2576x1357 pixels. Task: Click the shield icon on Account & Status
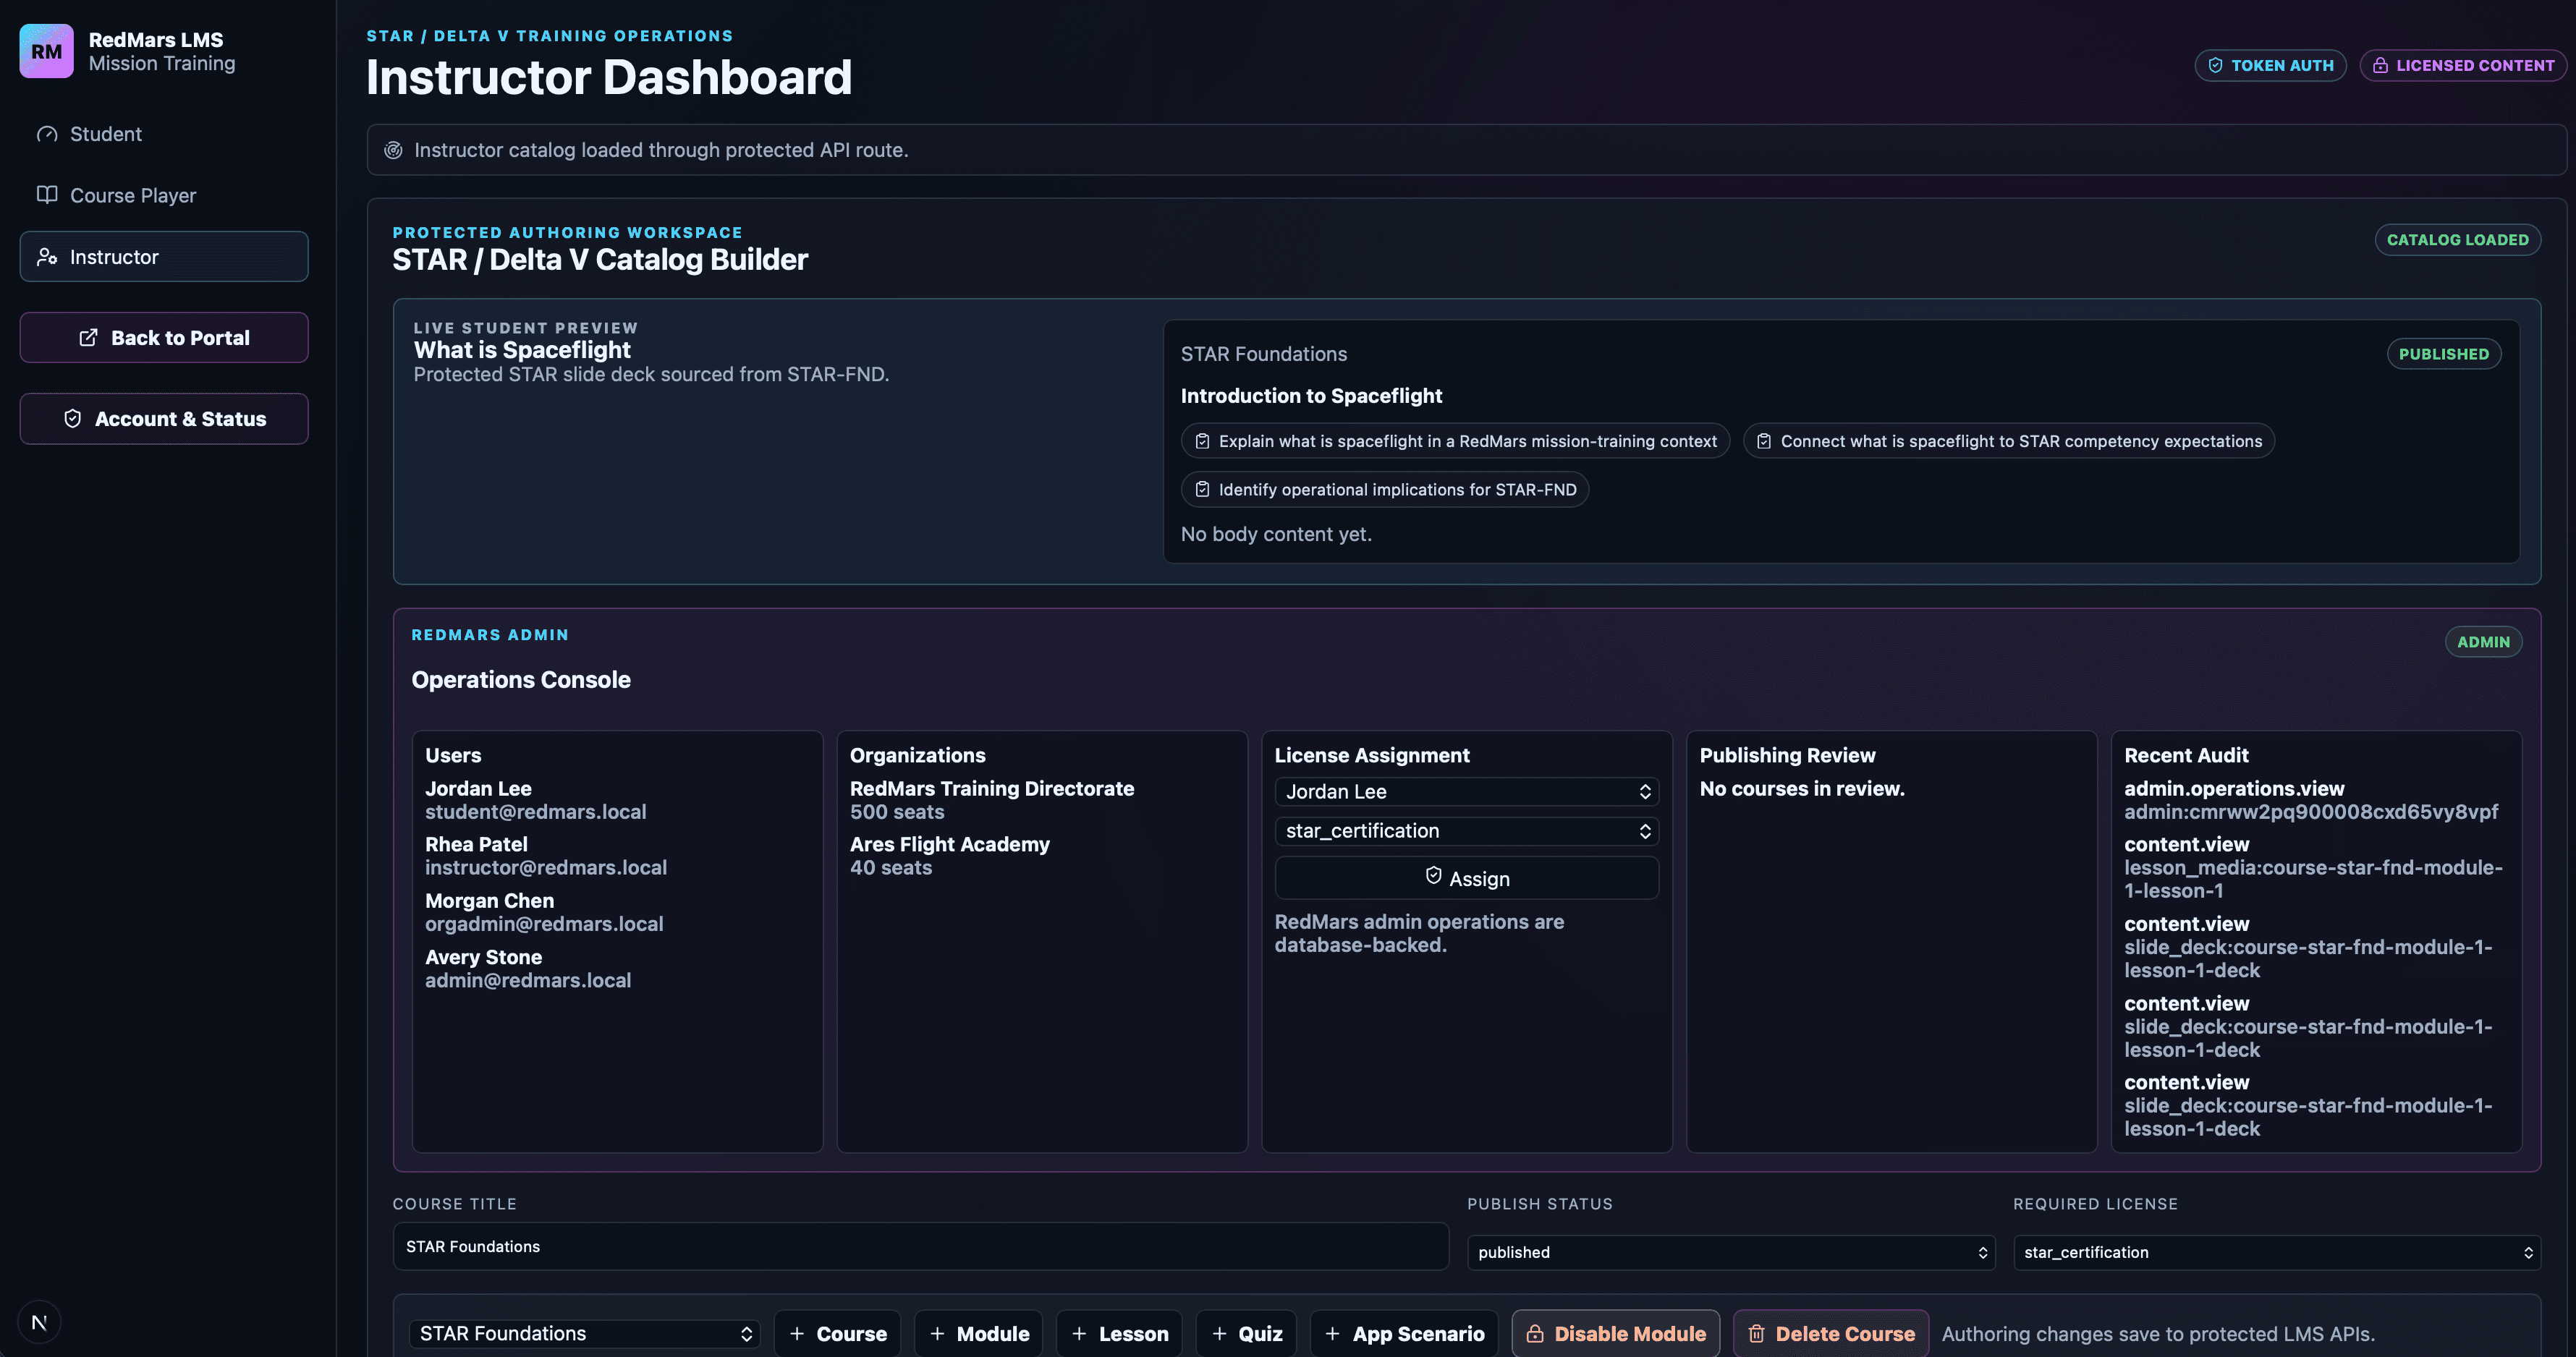point(72,419)
